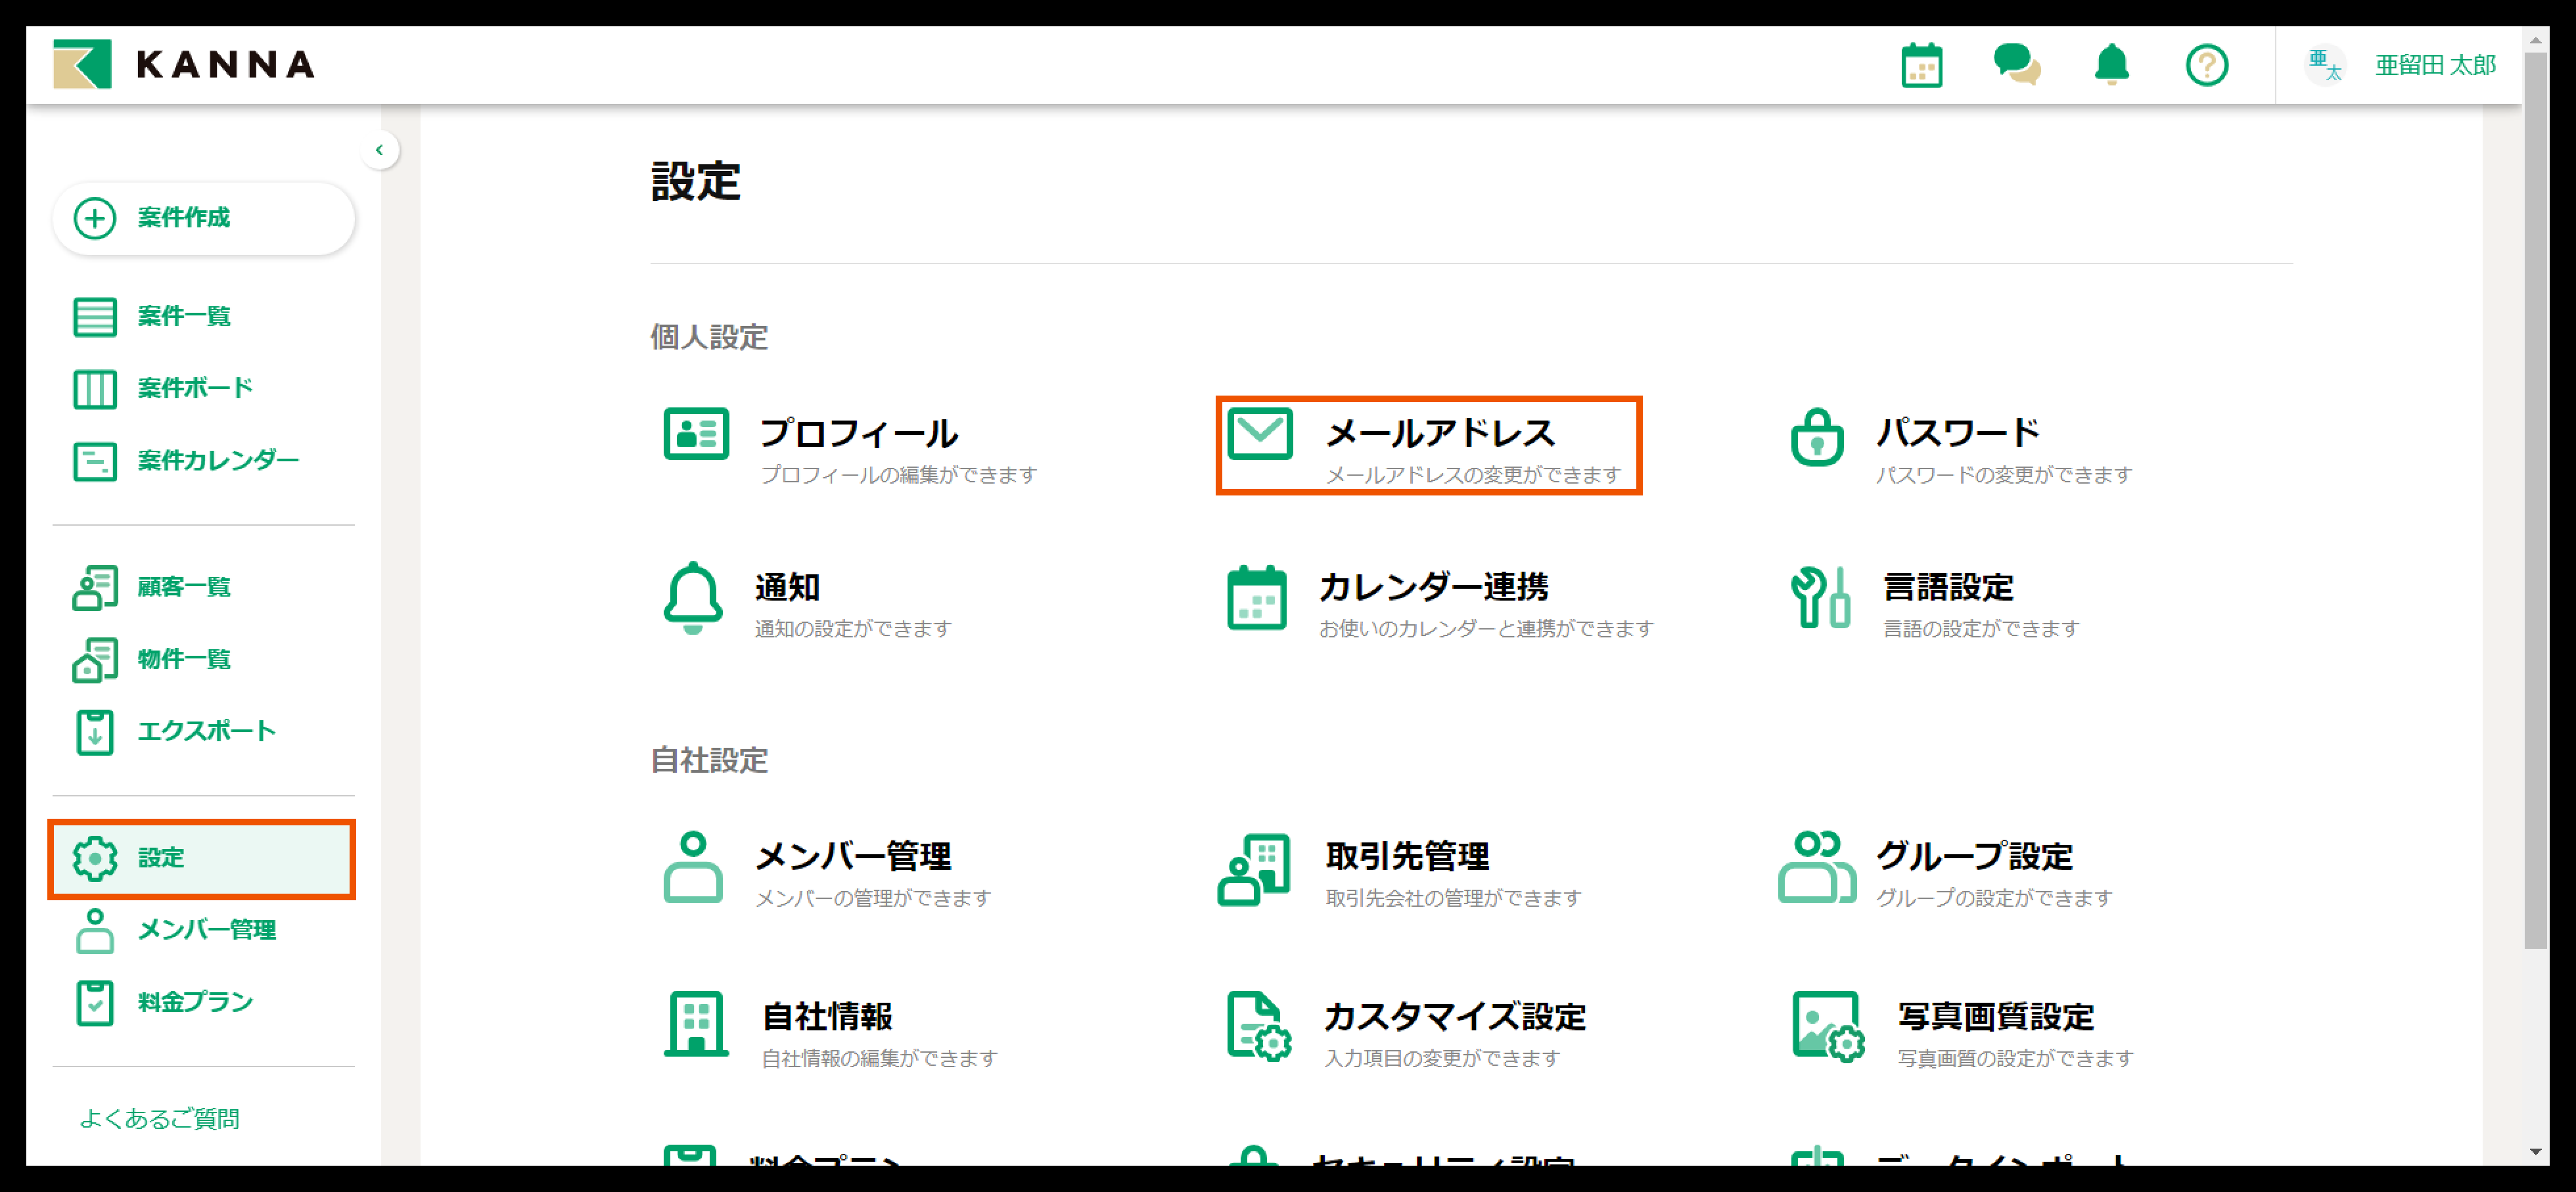
Task: Open group settings (グループ設定) icon
Action: tap(1816, 867)
